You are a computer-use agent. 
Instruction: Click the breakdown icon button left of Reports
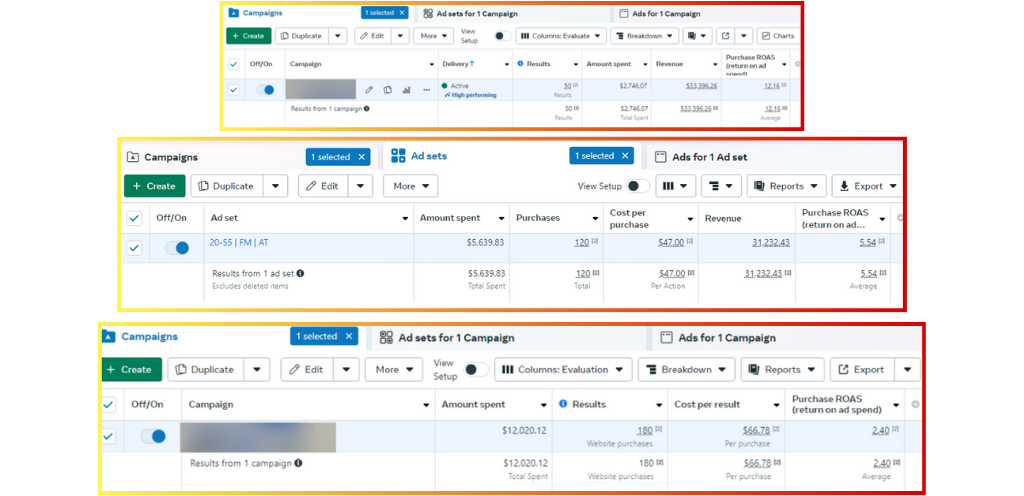tap(720, 186)
